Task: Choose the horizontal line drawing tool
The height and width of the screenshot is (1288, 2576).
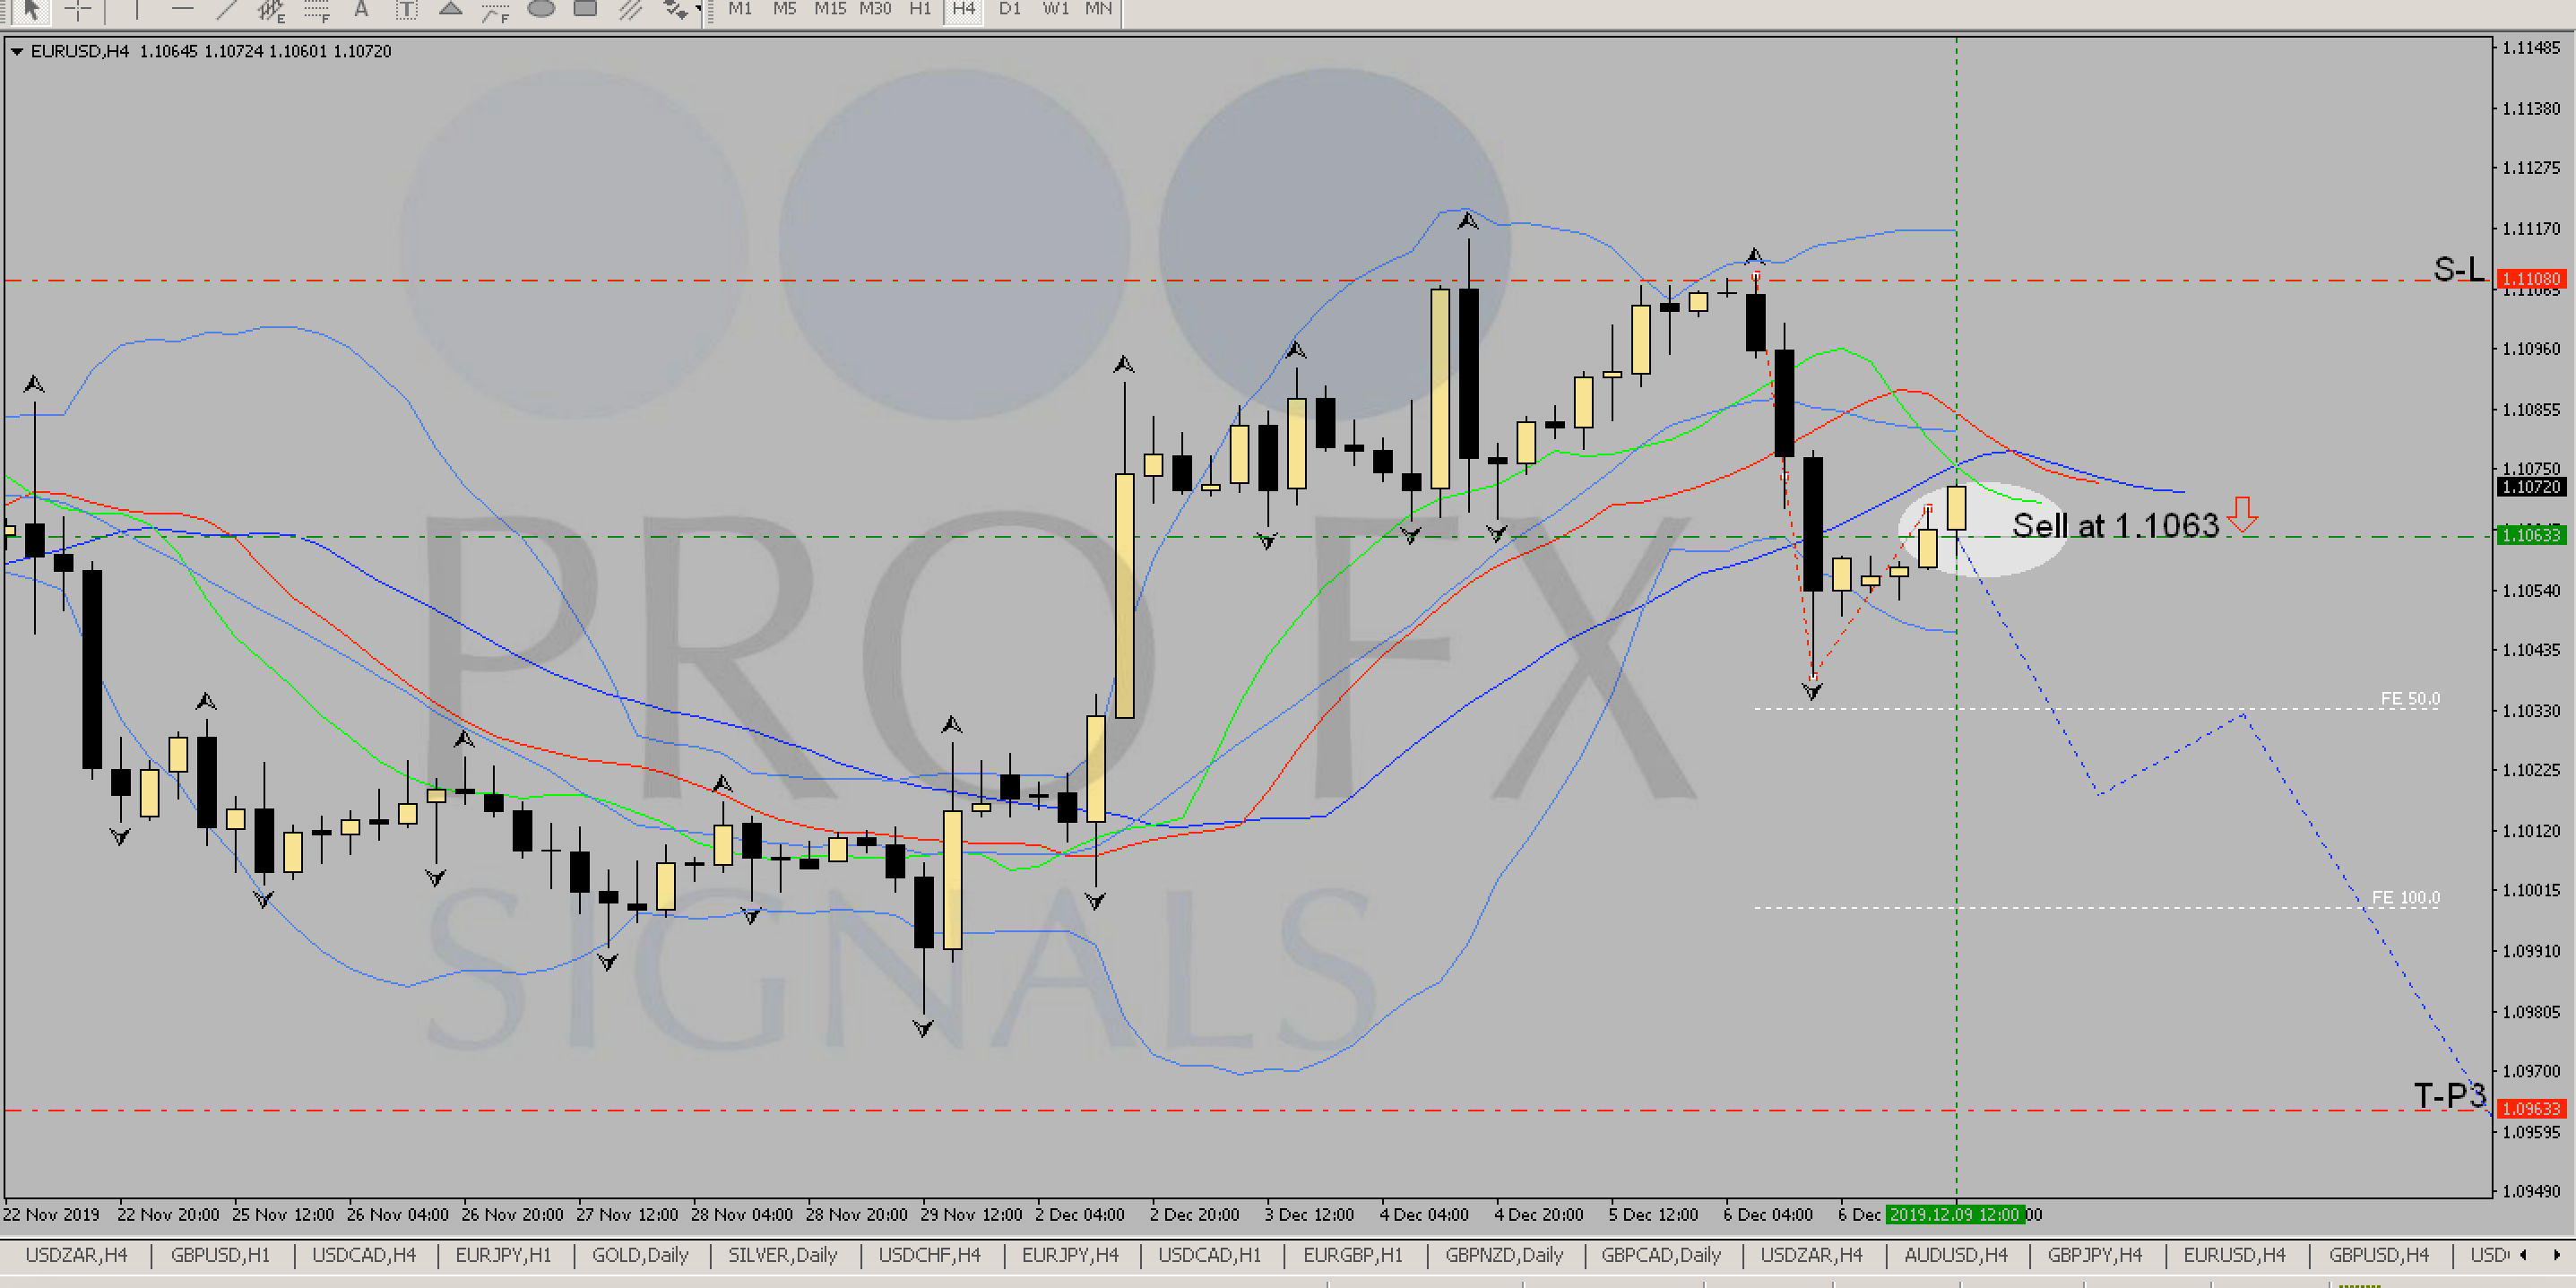Action: [x=182, y=10]
